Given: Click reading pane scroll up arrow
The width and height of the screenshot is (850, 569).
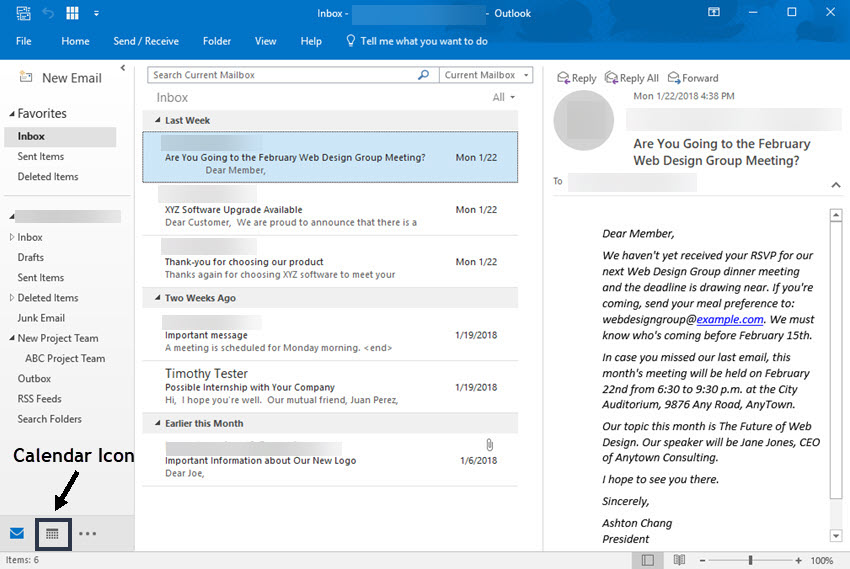Looking at the screenshot, I should coord(836,215).
